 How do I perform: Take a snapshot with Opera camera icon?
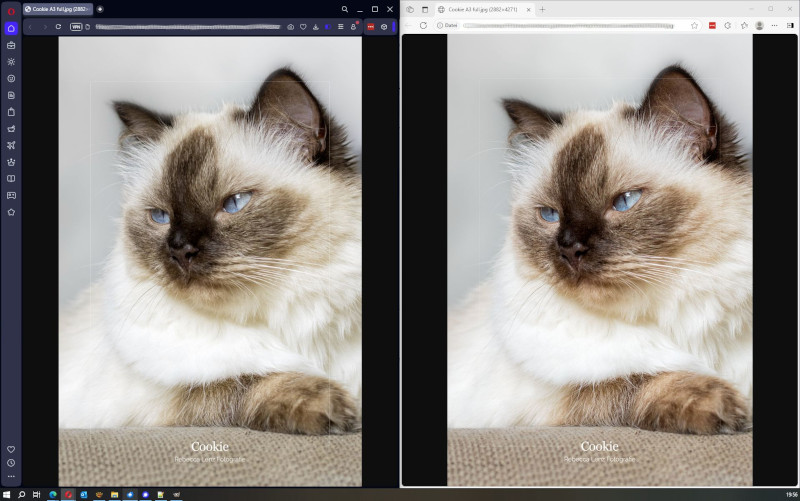(290, 27)
